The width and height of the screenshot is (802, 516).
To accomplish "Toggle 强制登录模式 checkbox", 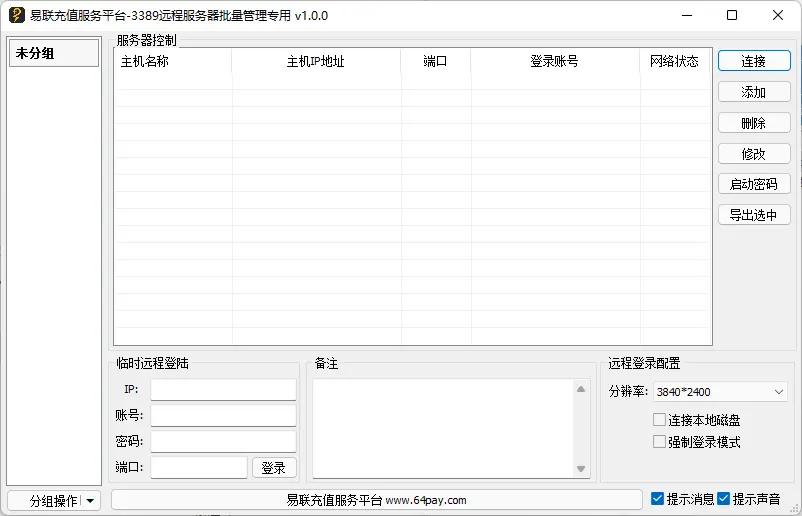I will click(659, 442).
